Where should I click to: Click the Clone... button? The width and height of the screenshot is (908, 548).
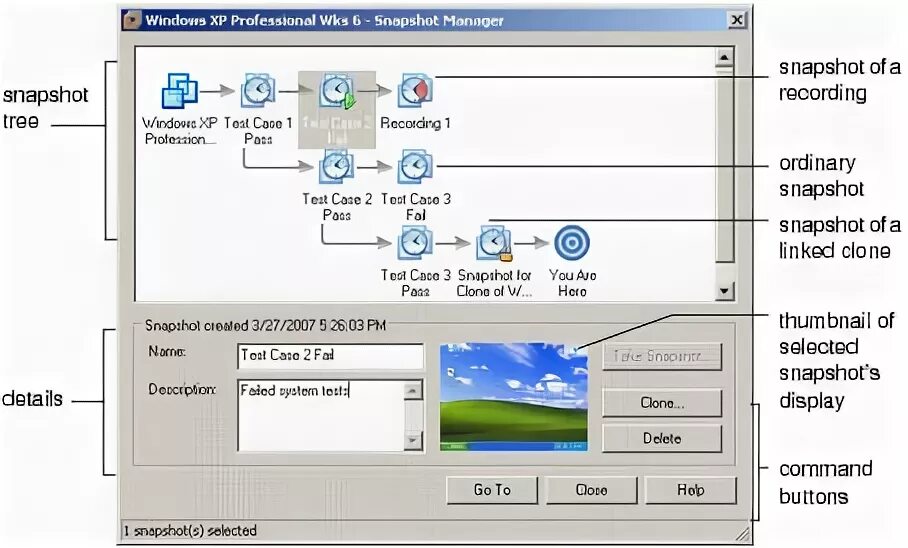pyautogui.click(x=662, y=403)
